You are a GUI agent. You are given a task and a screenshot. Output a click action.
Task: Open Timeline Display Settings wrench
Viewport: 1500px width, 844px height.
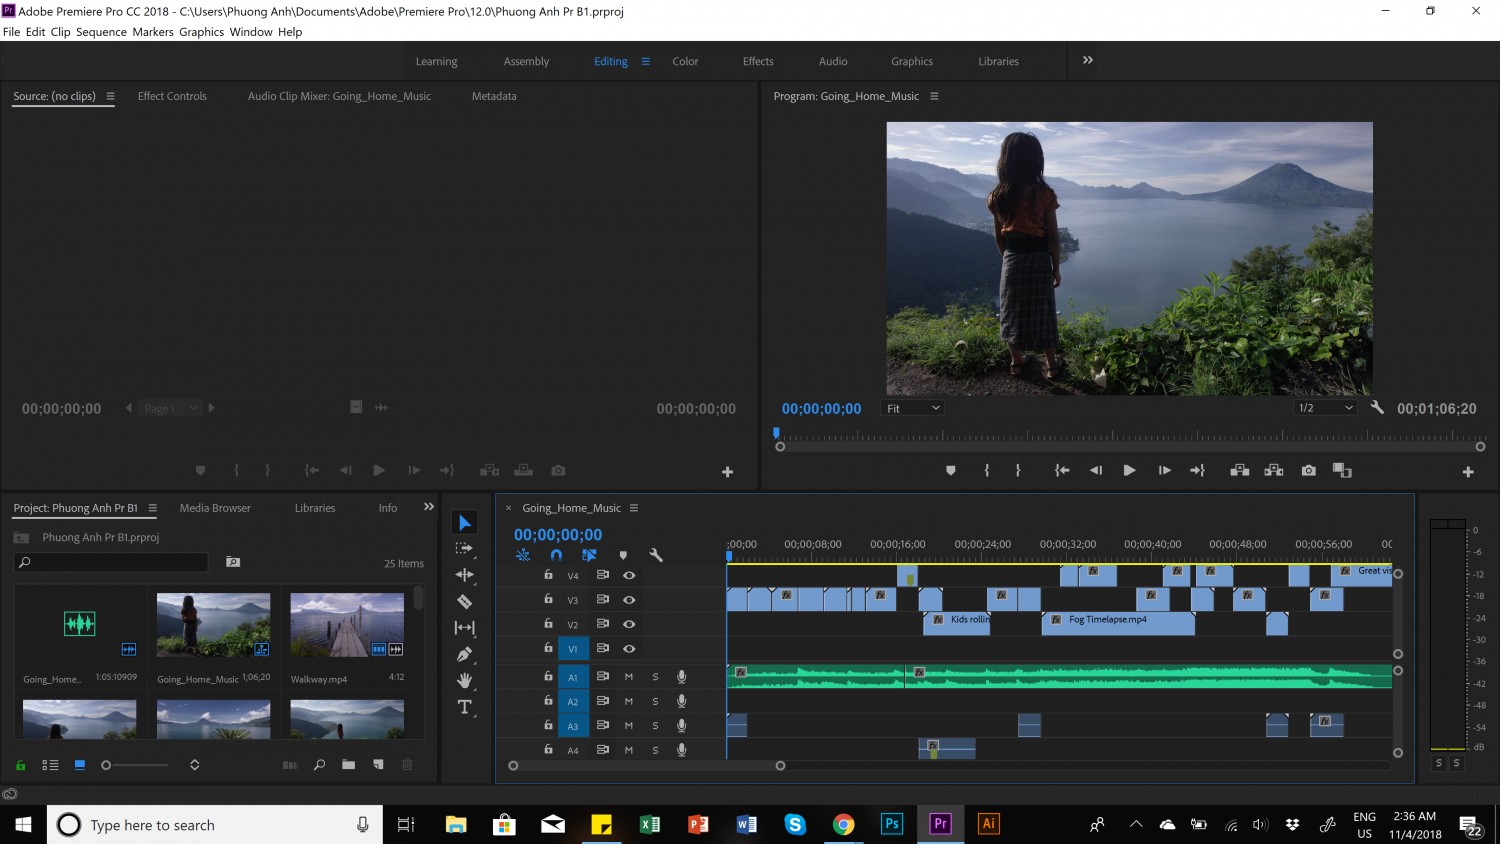656,555
